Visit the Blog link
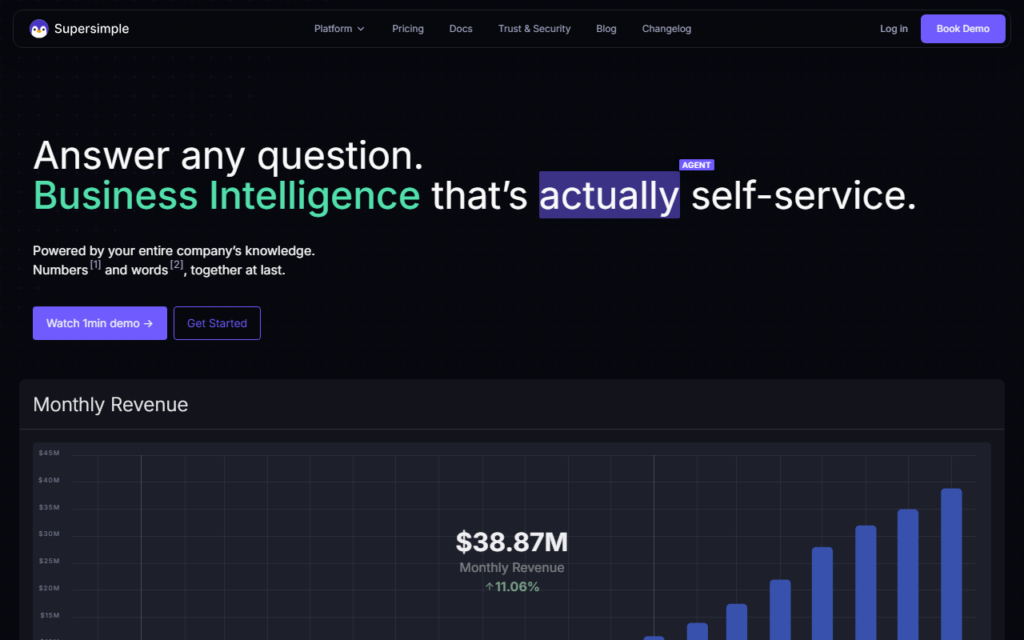This screenshot has width=1024, height=640. [x=606, y=29]
